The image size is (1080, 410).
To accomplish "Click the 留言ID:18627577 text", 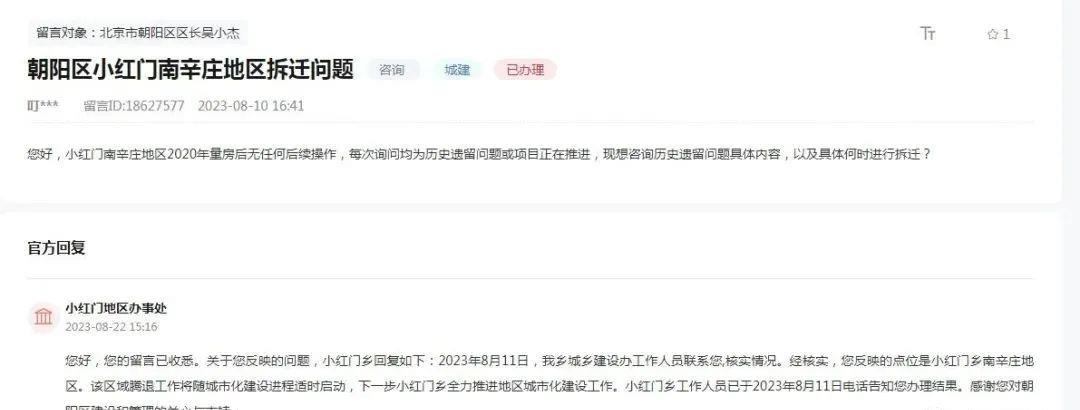I will [134, 106].
